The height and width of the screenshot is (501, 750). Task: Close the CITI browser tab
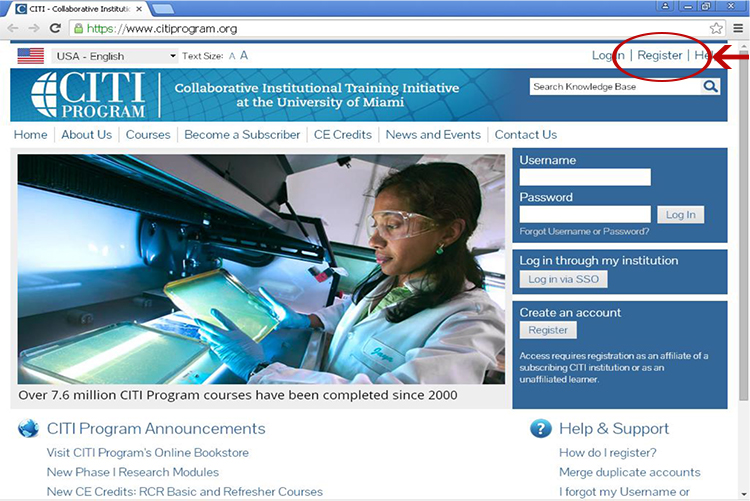tap(139, 9)
